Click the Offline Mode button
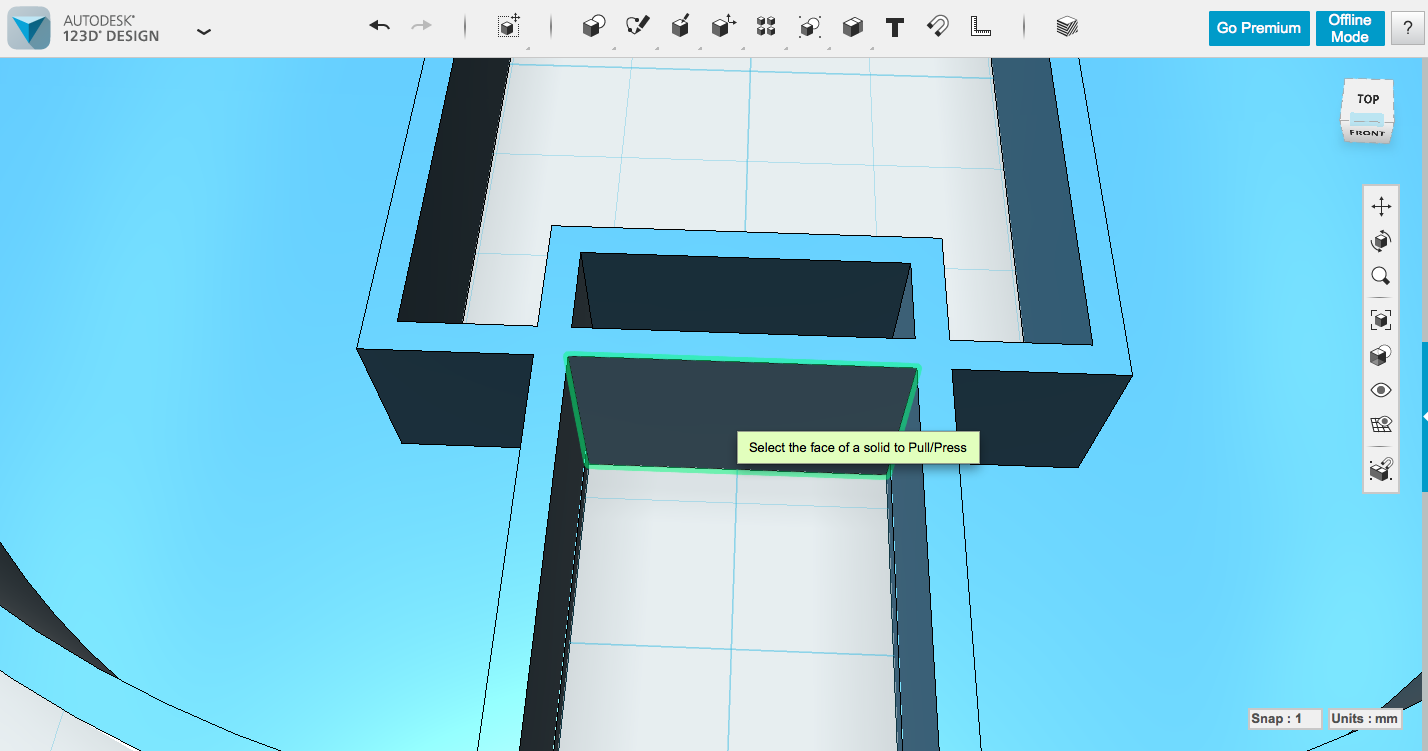1428x751 pixels. tap(1350, 28)
